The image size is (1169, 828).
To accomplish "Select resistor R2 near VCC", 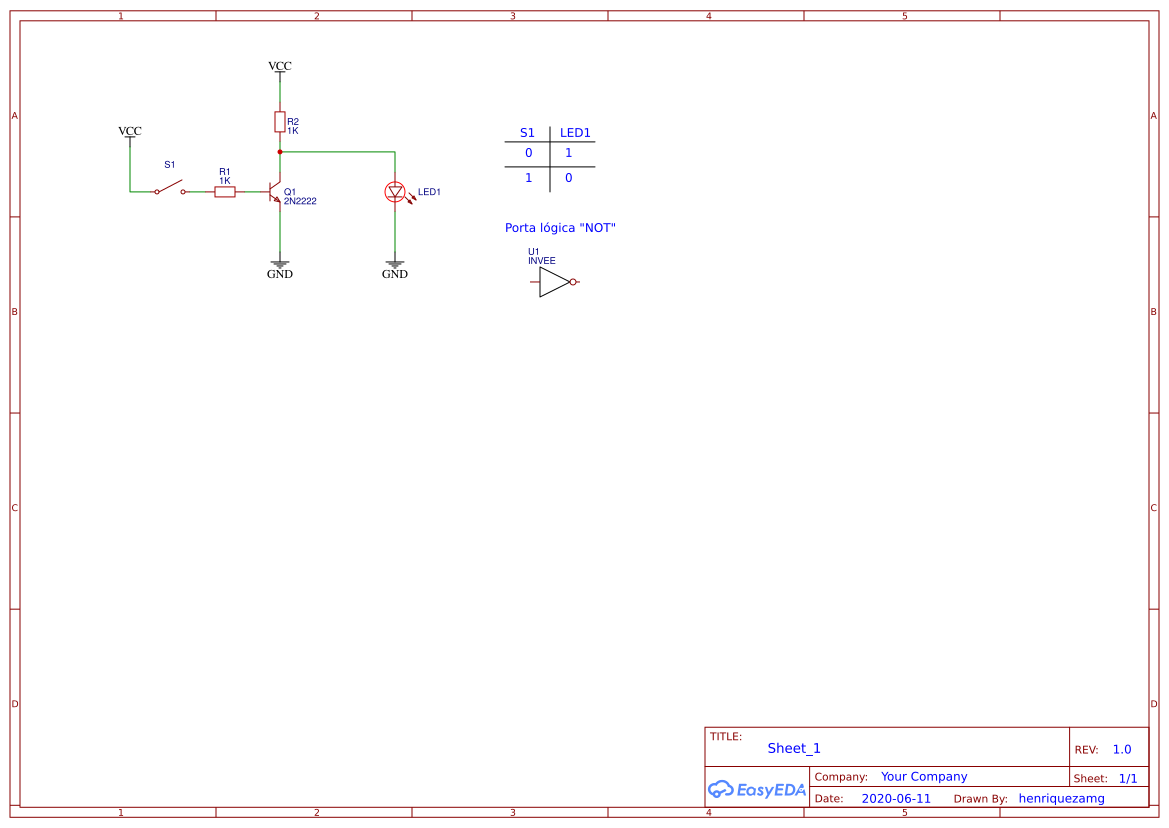I will (x=280, y=122).
